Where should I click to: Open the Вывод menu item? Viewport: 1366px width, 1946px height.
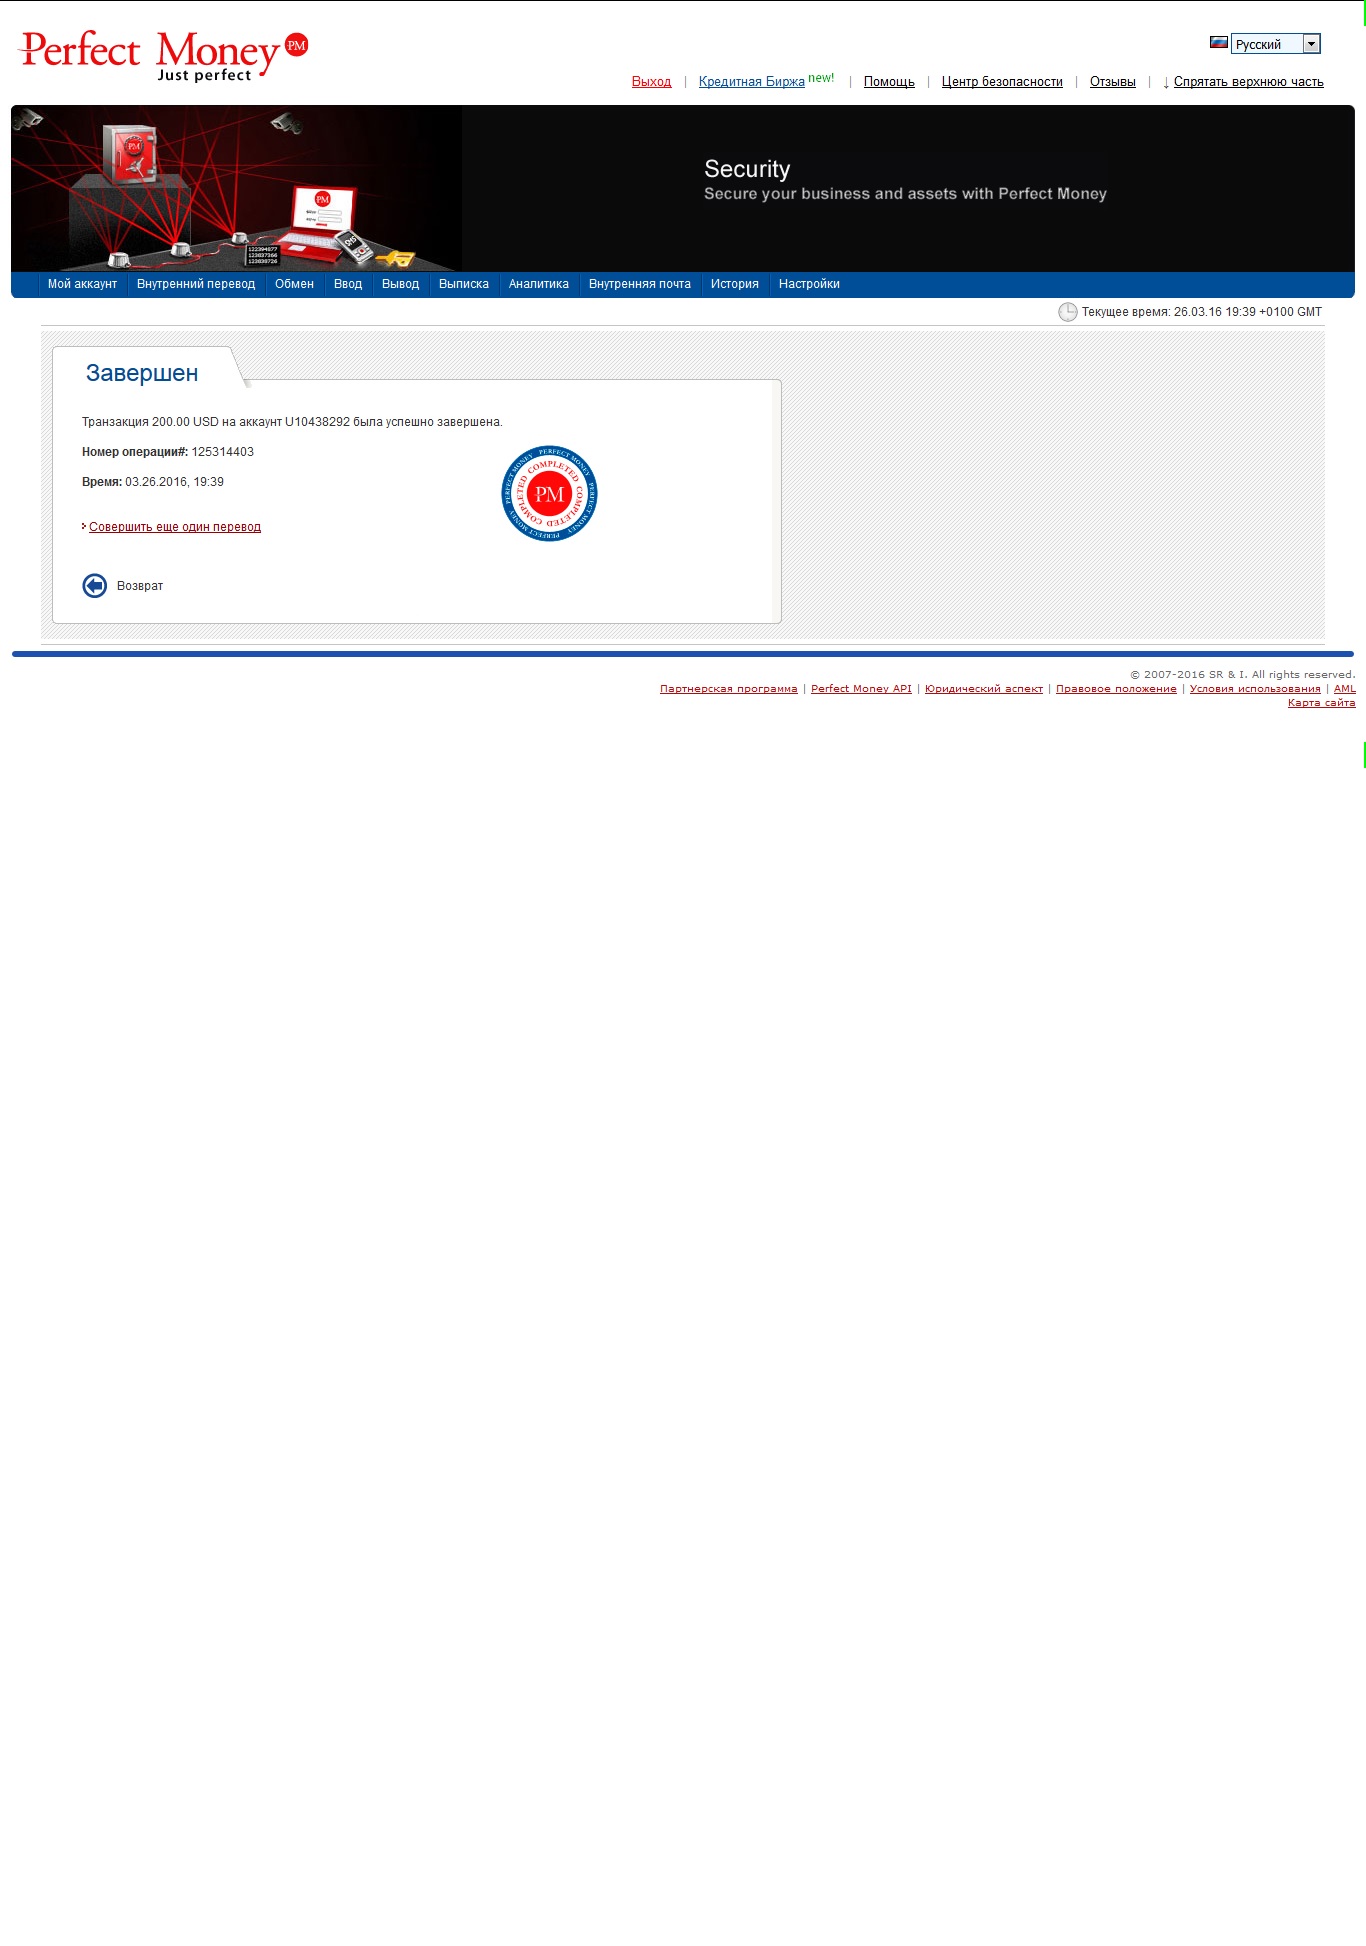click(400, 284)
